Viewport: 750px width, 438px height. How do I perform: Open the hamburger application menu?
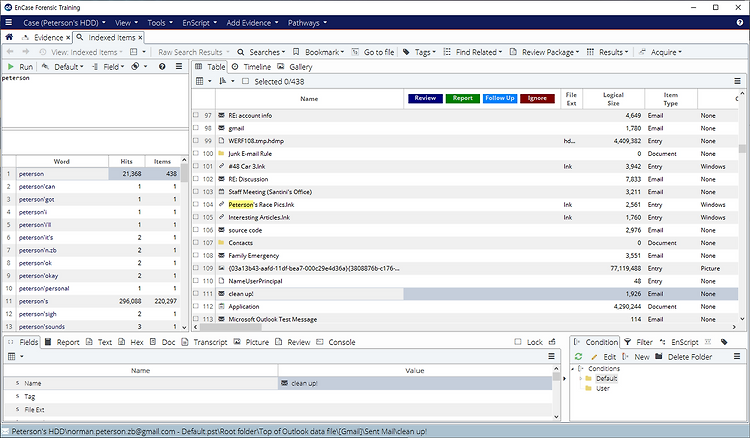pos(9,22)
